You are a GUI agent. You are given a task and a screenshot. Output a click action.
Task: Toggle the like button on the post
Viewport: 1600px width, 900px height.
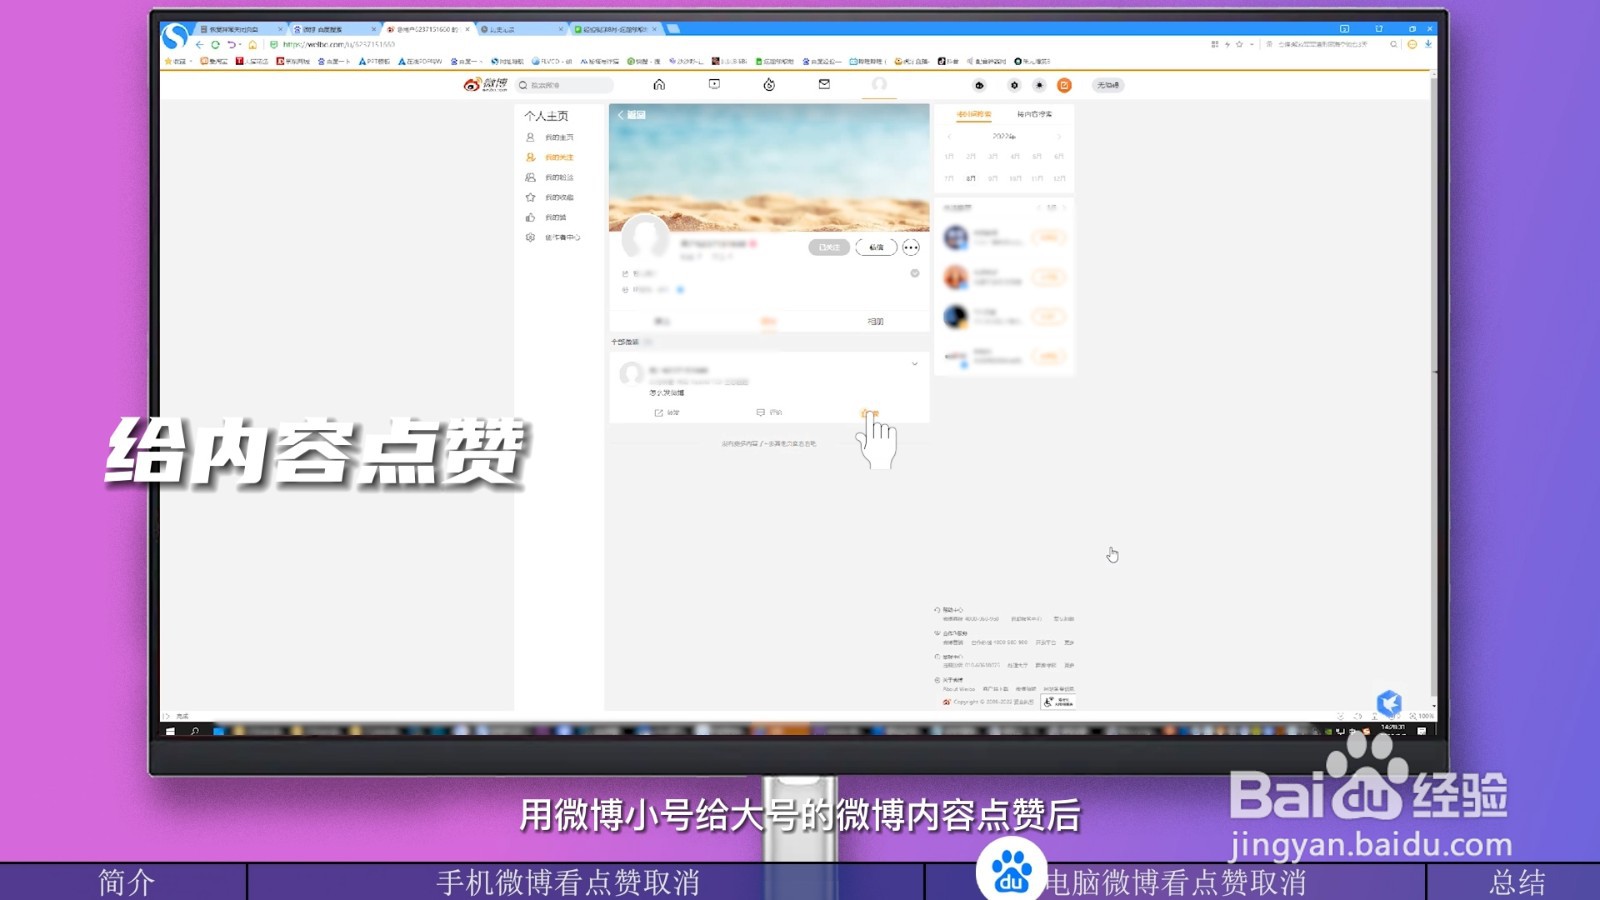point(868,412)
